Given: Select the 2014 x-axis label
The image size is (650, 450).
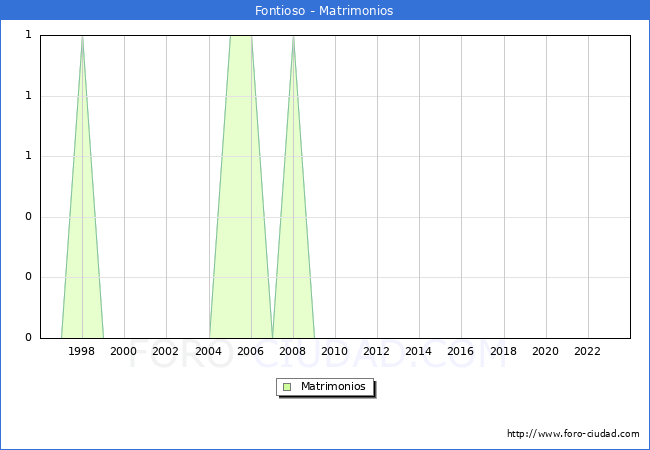Looking at the screenshot, I should 419,351.
